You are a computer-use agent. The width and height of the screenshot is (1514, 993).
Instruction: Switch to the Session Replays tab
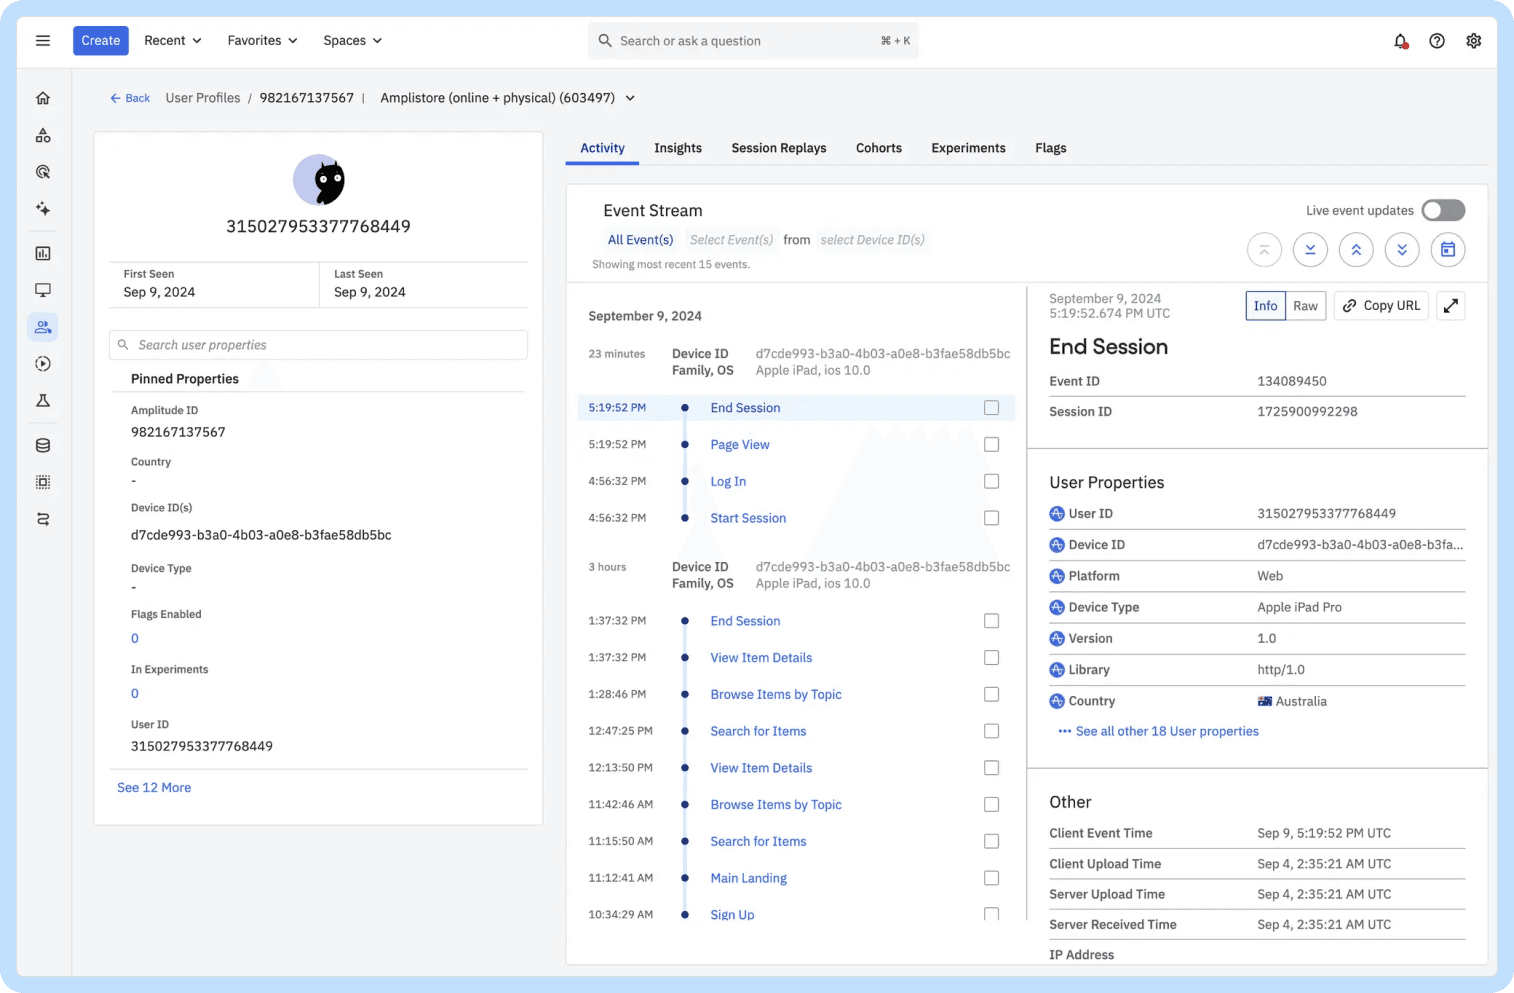click(x=778, y=148)
